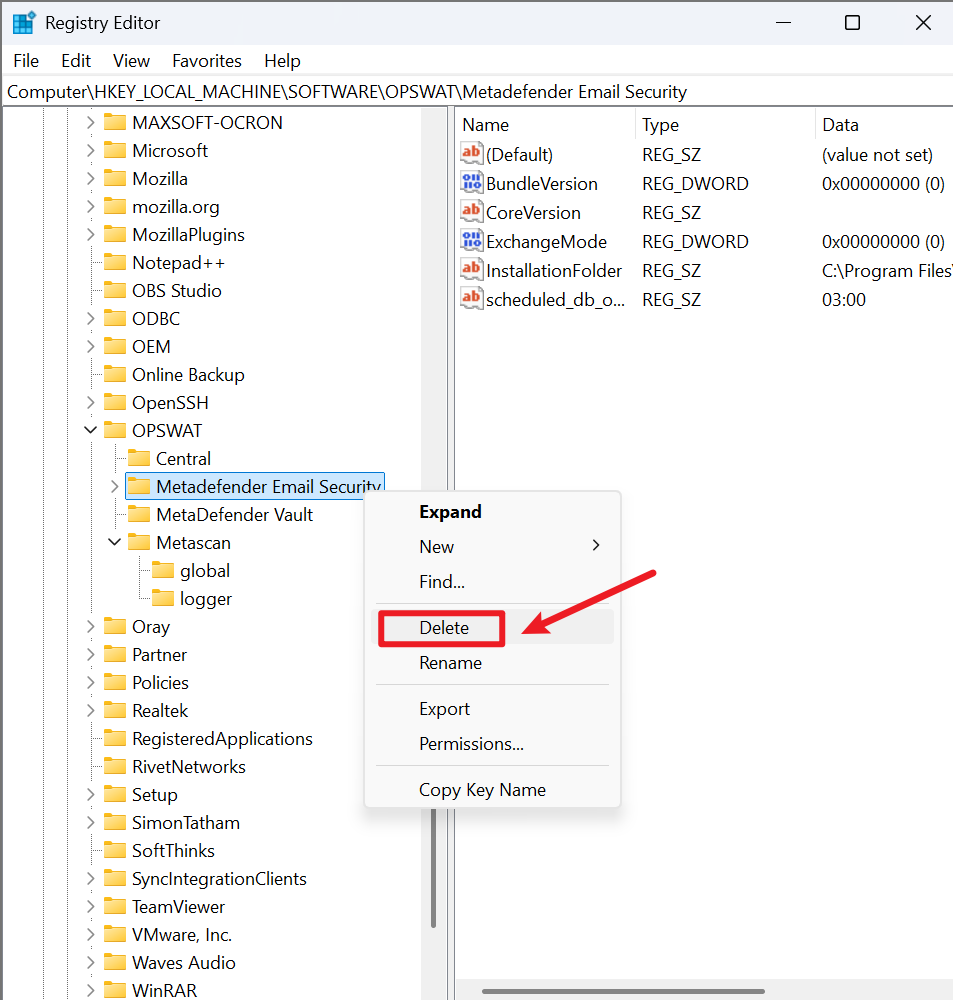
Task: Expand the MAXSOFT-OCRON key
Action: 91,122
